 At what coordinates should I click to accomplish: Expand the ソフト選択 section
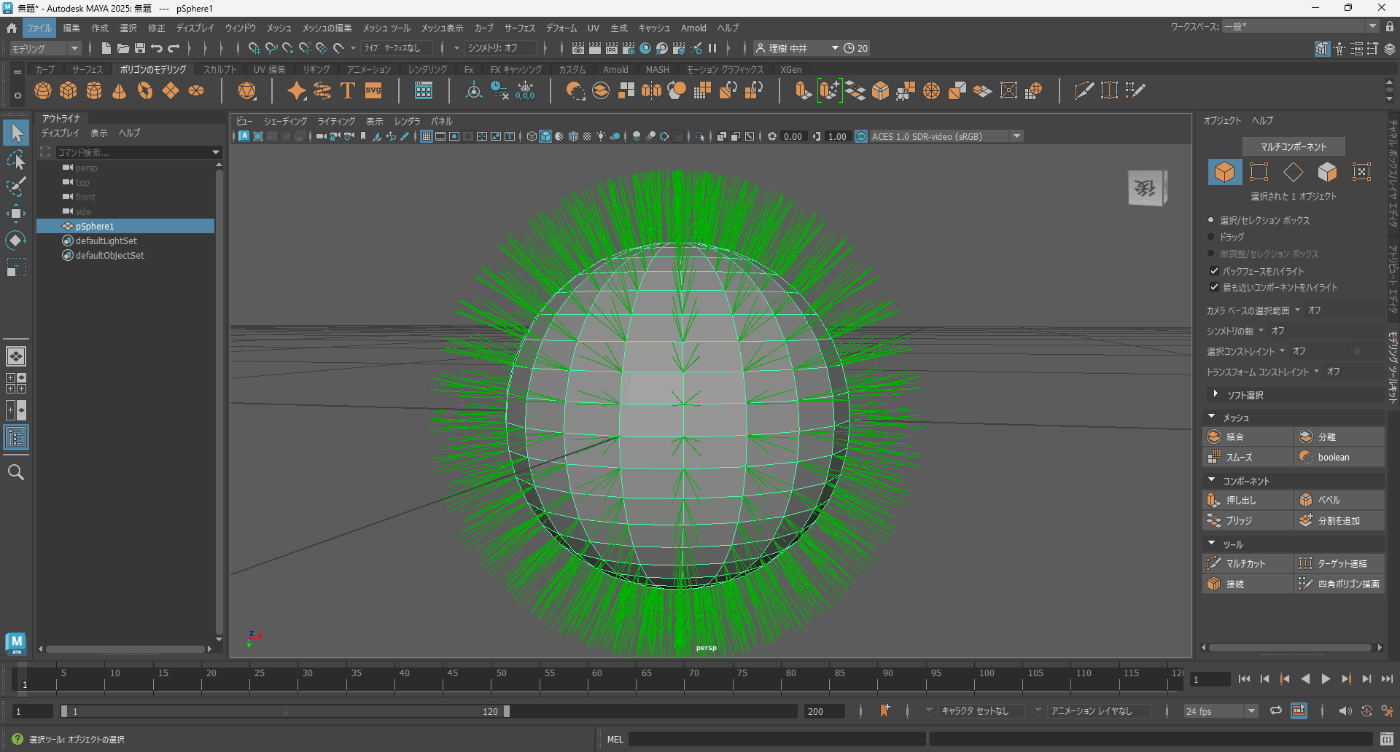[1216, 395]
